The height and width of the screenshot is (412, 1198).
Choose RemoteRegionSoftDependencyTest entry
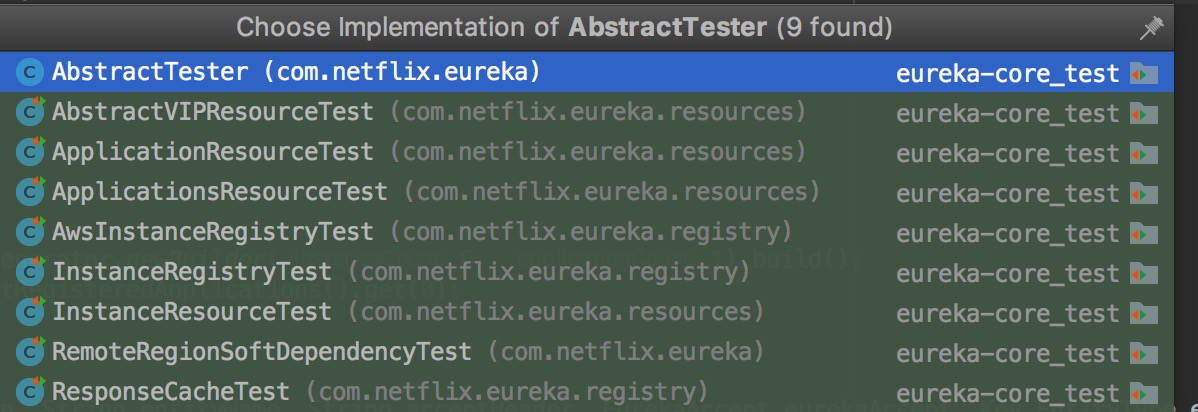tap(261, 352)
